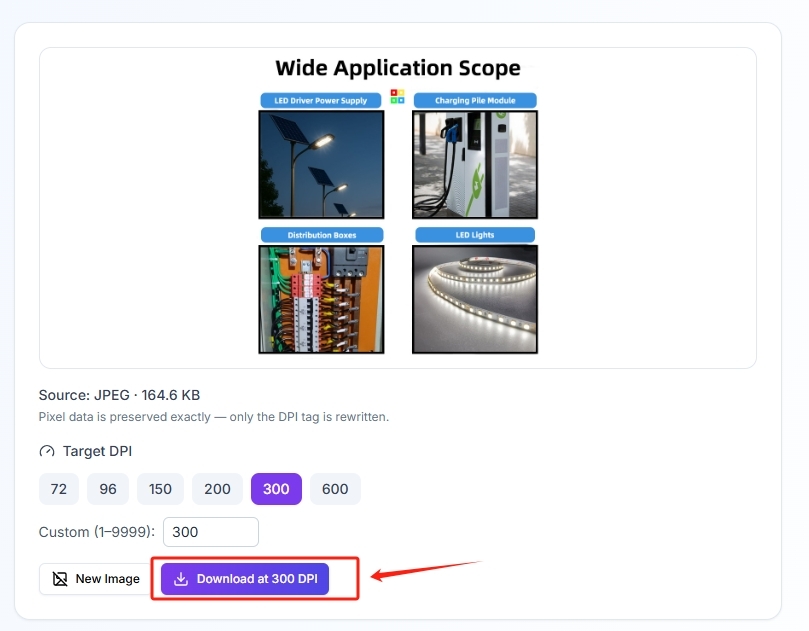Select the 96 DPI preset
This screenshot has height=631, width=809.
pyautogui.click(x=108, y=489)
